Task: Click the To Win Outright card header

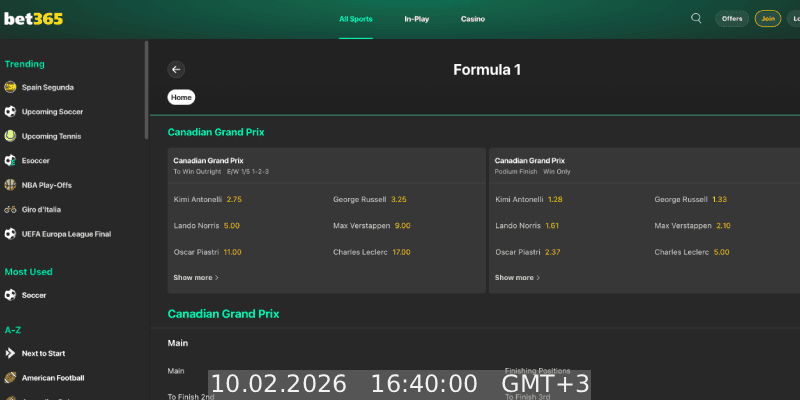Action: 327,166
